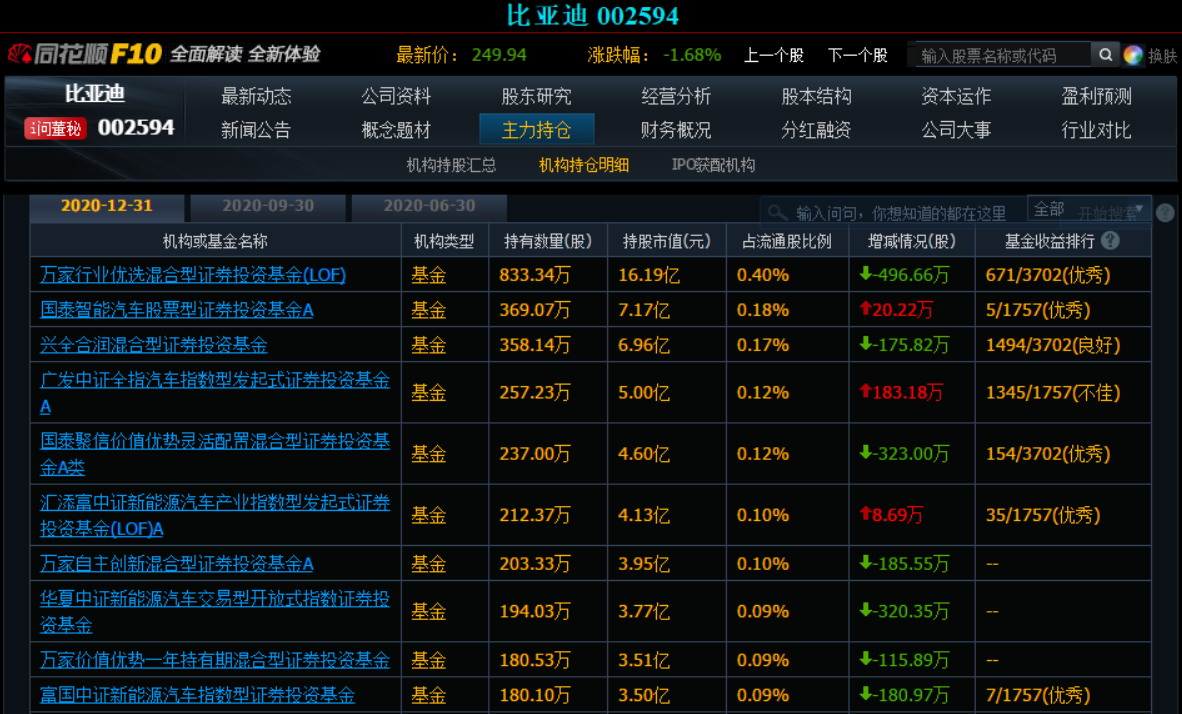Open 汇添富中证新能源汽车产业指数 fund link
Viewport: 1182px width, 714px height.
click(x=214, y=515)
